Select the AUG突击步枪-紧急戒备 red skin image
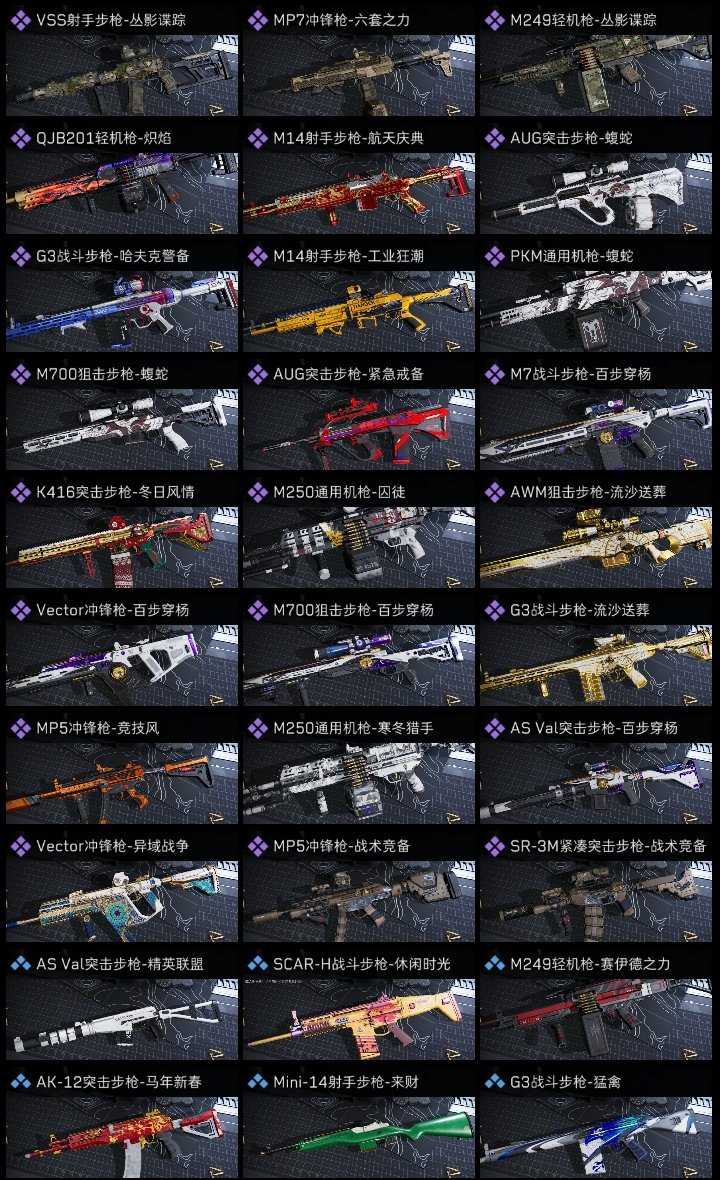720x1180 pixels. [x=359, y=429]
